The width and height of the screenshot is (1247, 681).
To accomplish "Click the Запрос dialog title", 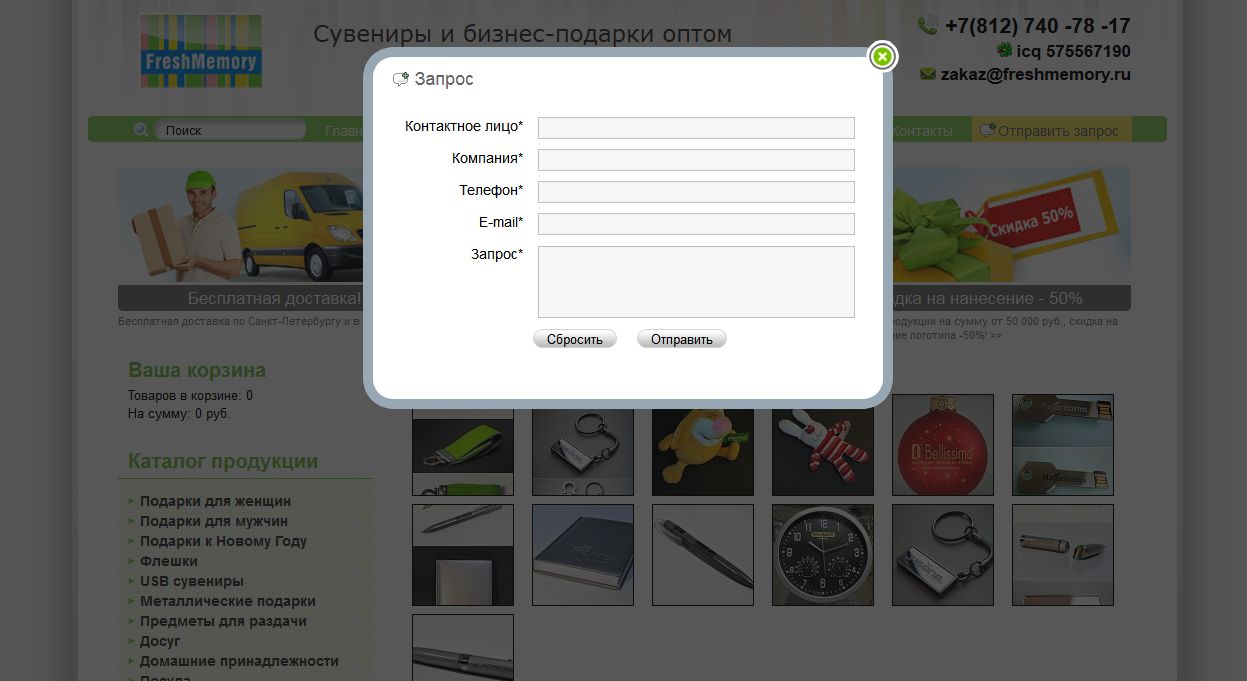I will [x=444, y=79].
